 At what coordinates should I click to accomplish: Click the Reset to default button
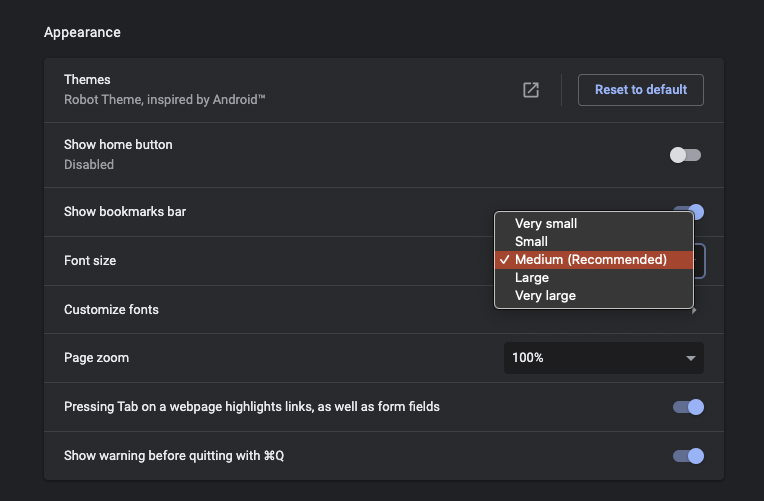pyautogui.click(x=641, y=90)
